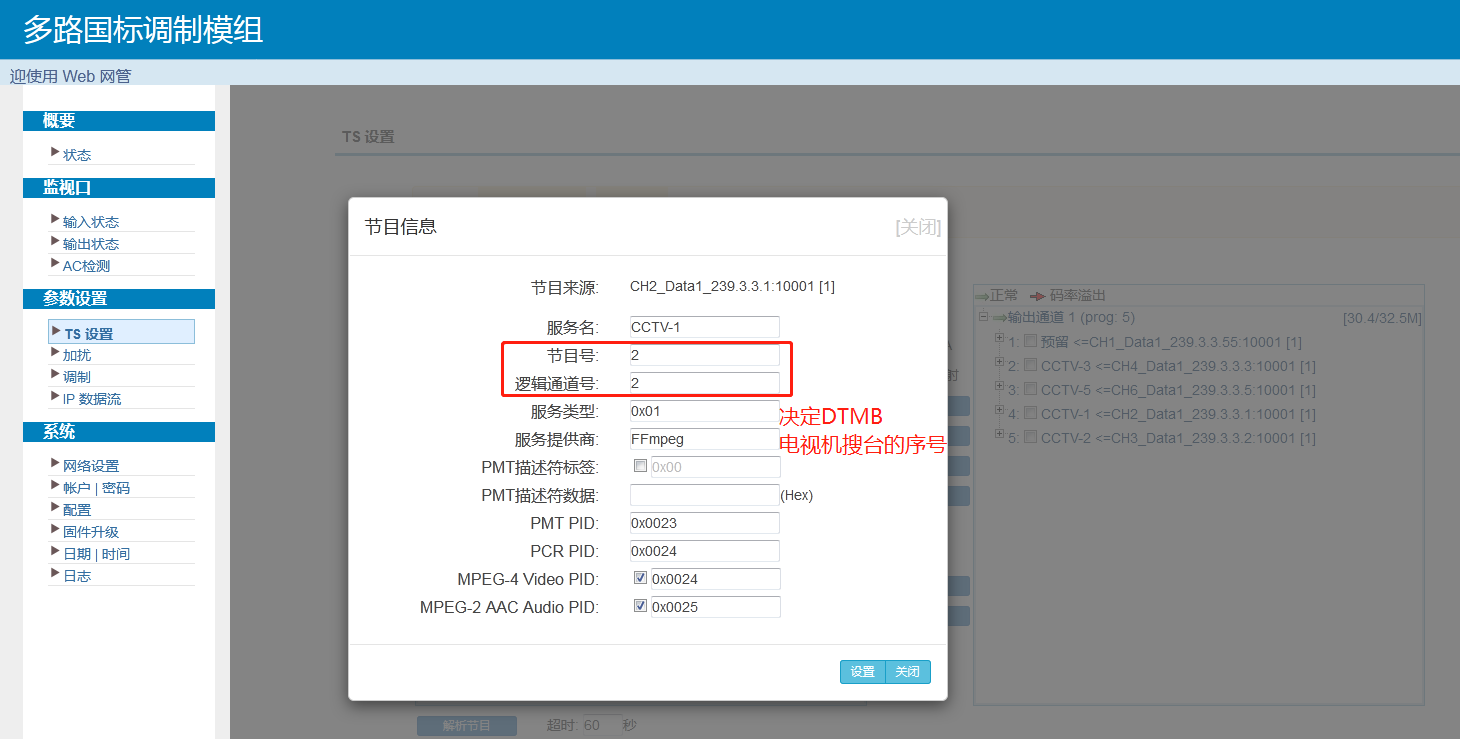Screen dimensions: 1460x739
Task: Enable the PMT描述符标签 checkbox
Action: click(640, 466)
